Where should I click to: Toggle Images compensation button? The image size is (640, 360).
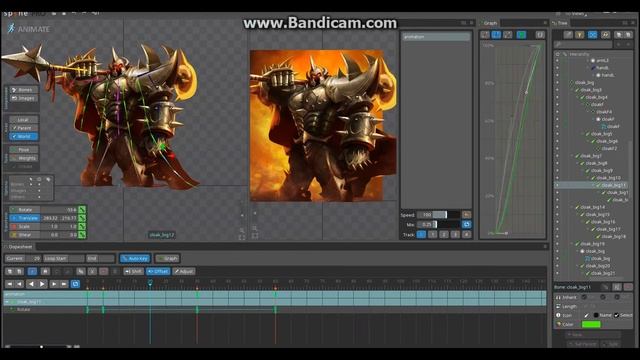pos(24,98)
